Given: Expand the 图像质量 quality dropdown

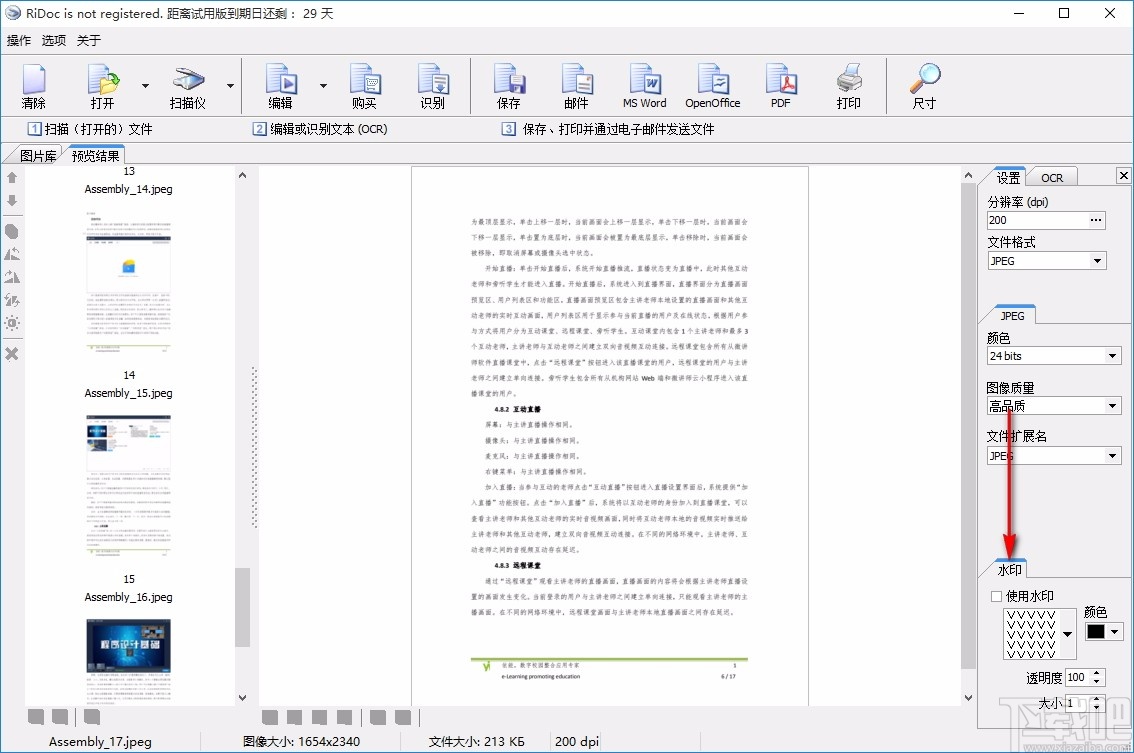Looking at the screenshot, I should 1112,406.
